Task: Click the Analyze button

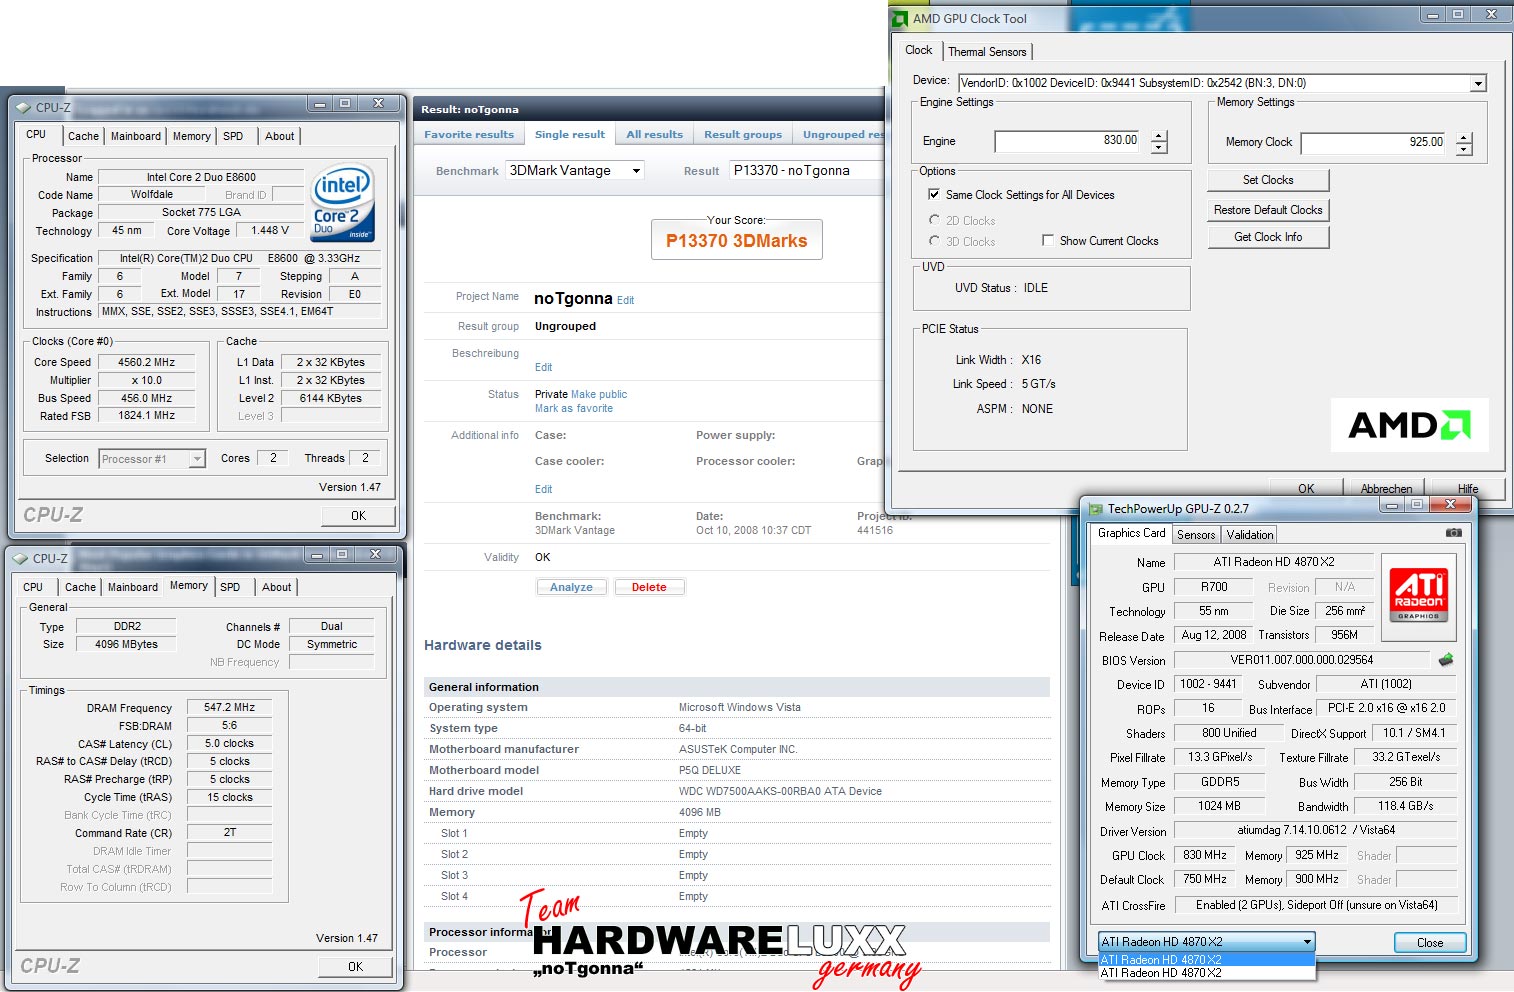Action: point(571,587)
